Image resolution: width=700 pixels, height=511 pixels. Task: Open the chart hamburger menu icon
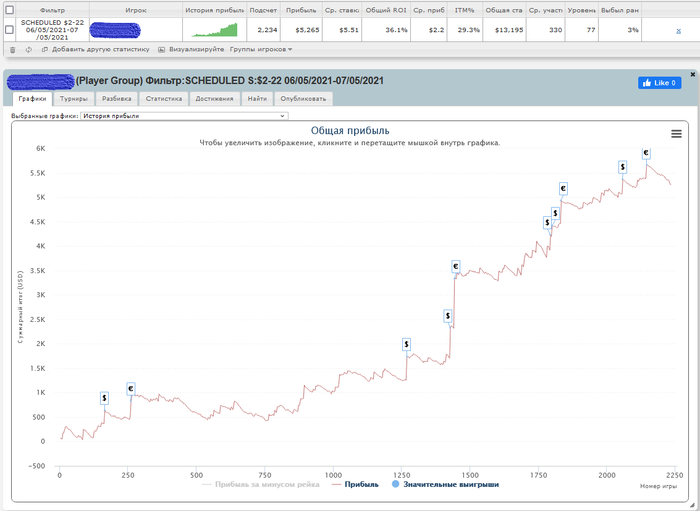676,133
